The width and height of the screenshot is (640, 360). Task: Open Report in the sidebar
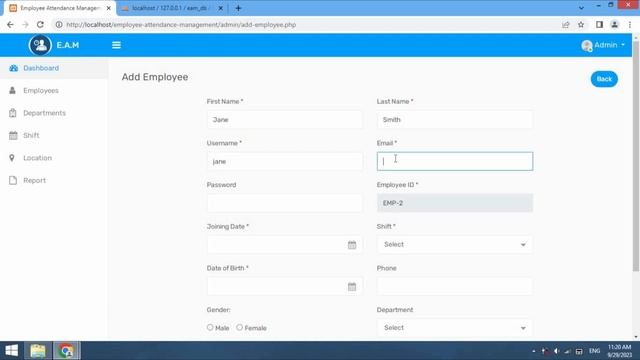(54, 180)
